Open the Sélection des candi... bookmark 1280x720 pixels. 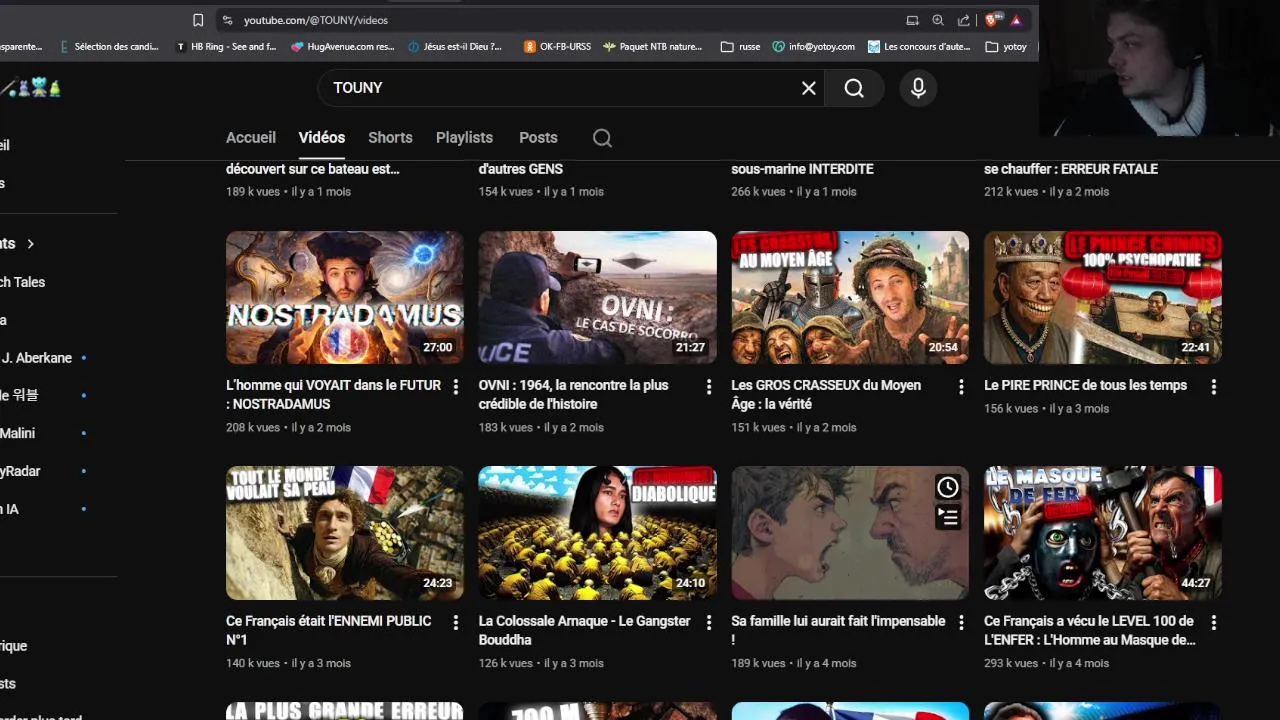tap(109, 46)
